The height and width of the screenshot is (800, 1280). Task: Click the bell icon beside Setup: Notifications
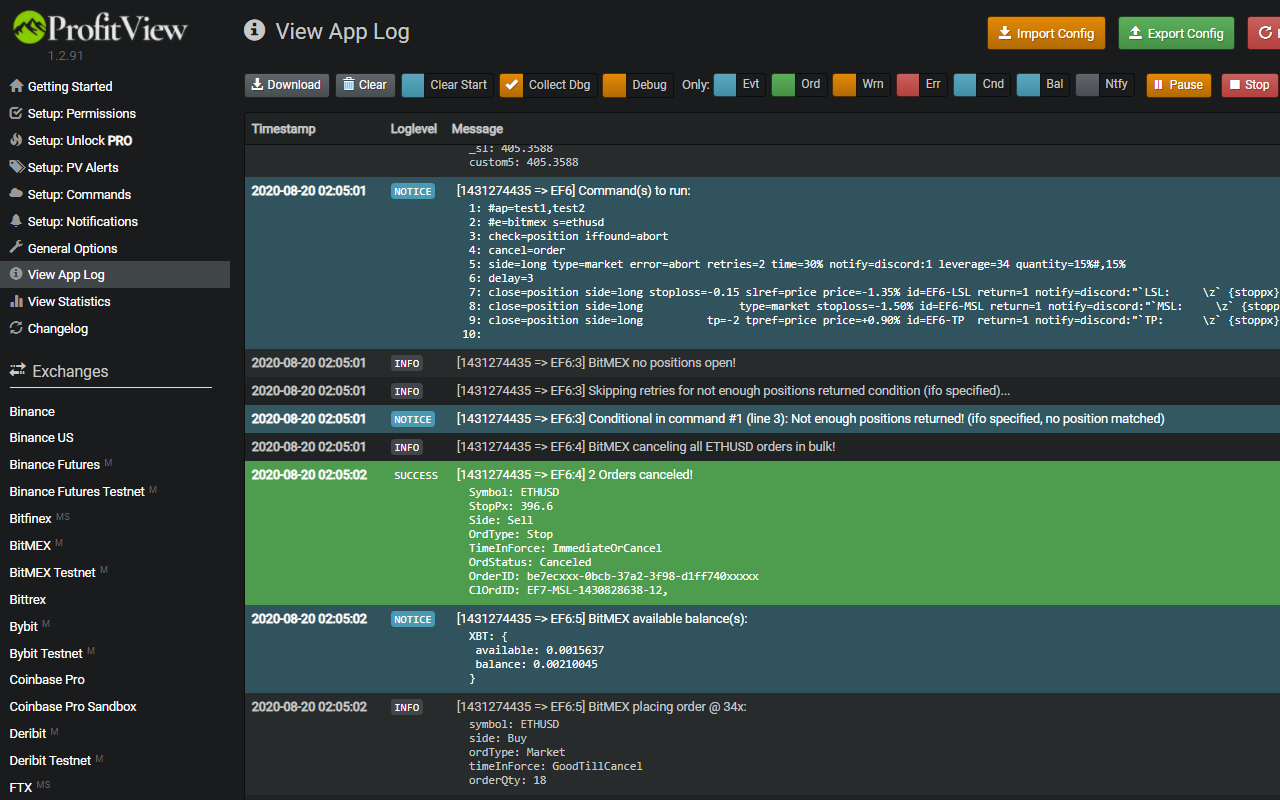(x=16, y=221)
